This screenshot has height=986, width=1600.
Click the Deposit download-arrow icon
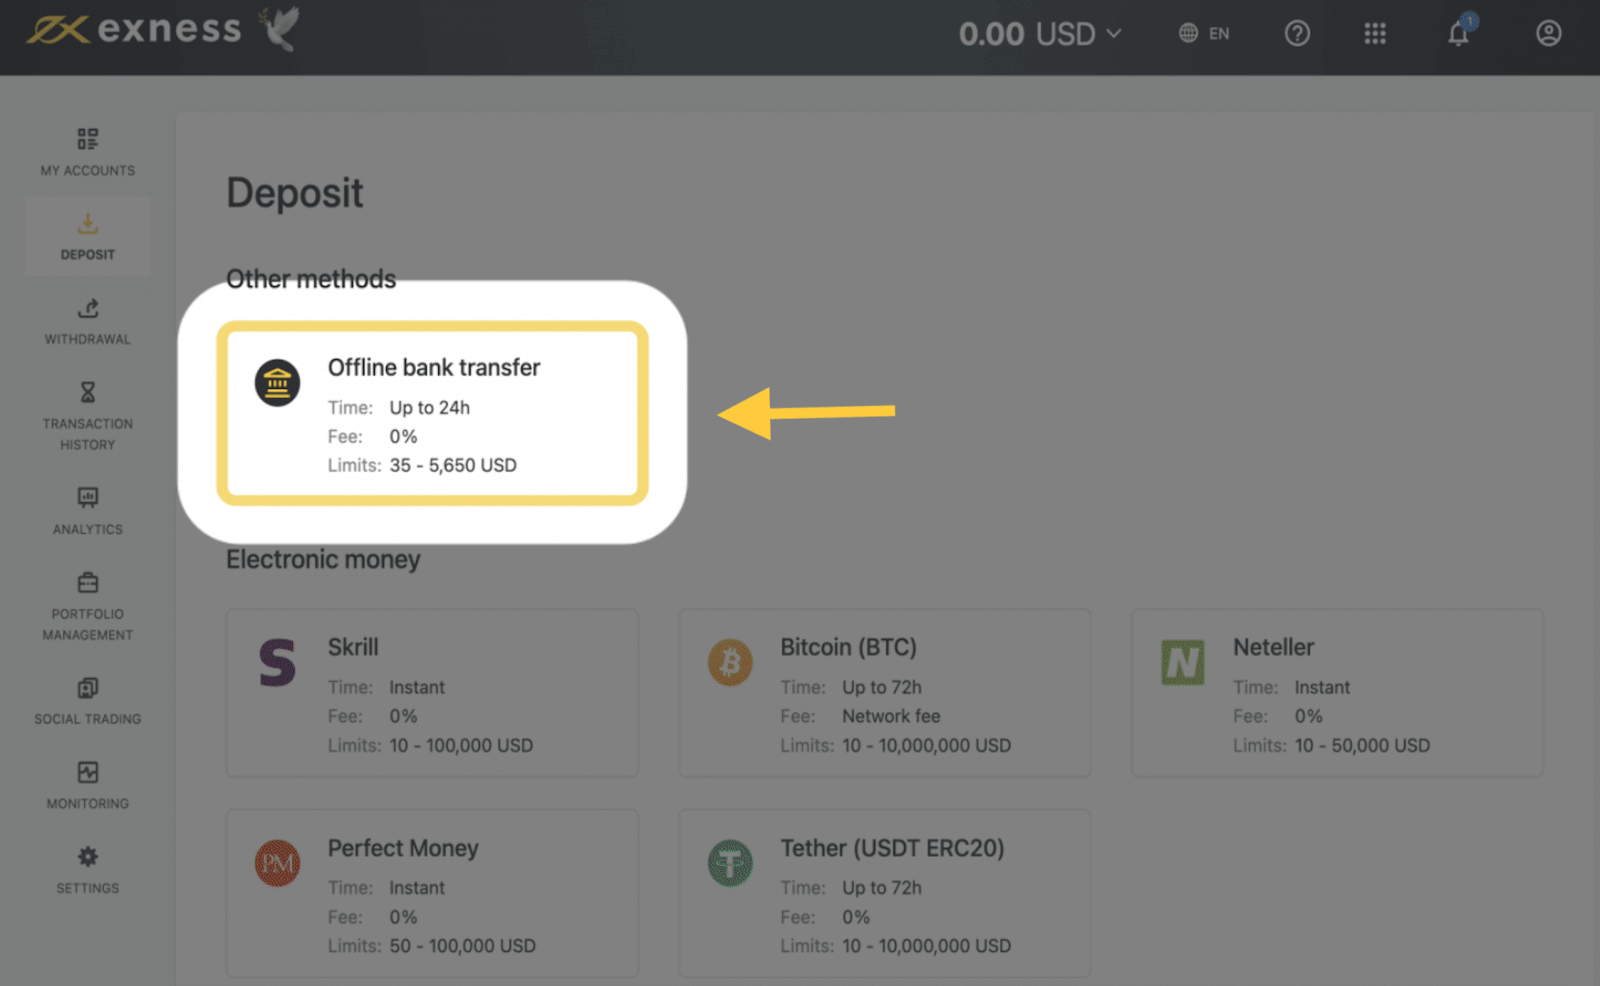click(88, 223)
